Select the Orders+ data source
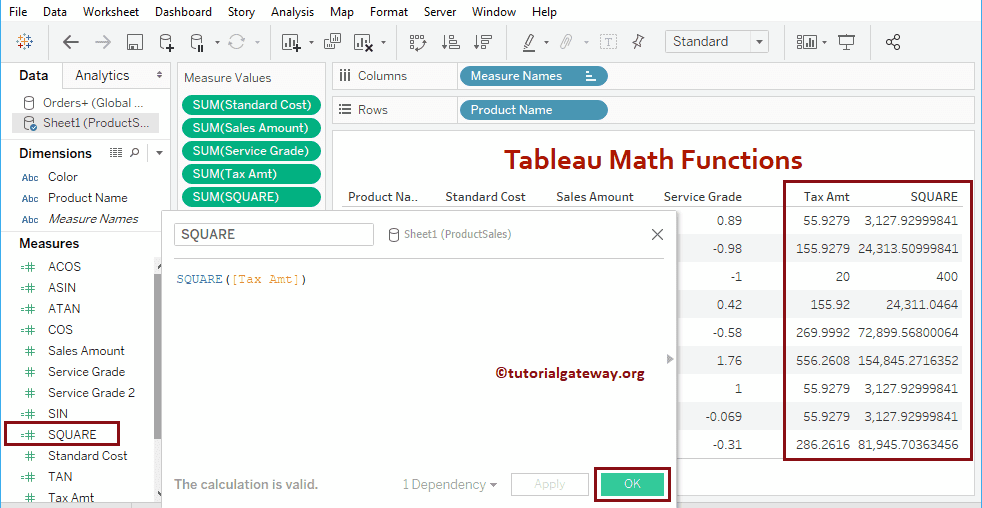Screen dimensions: 982x508 pyautogui.click(x=83, y=103)
